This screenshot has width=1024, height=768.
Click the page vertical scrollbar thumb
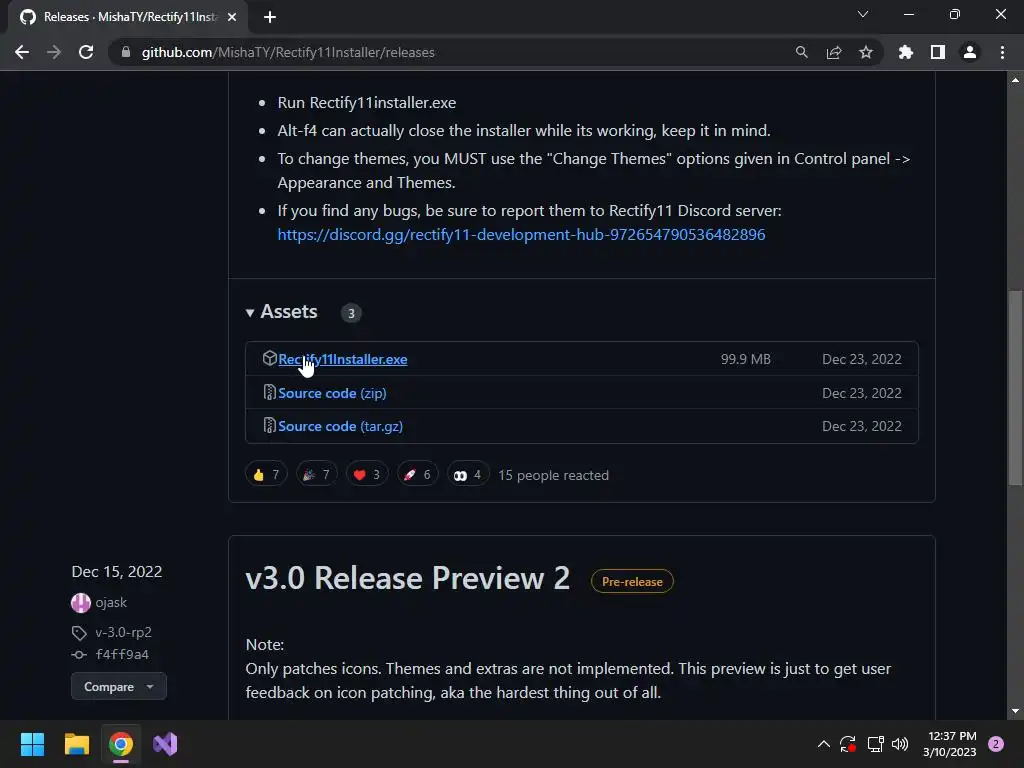[1015, 388]
